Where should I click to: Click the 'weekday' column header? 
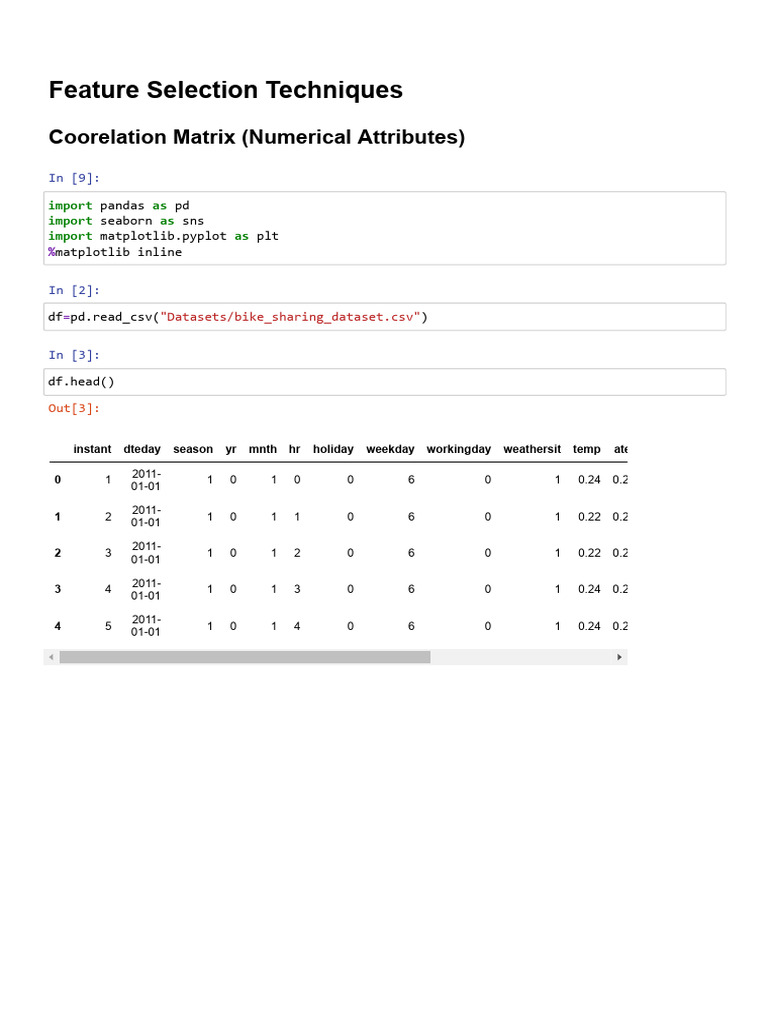pyautogui.click(x=390, y=449)
